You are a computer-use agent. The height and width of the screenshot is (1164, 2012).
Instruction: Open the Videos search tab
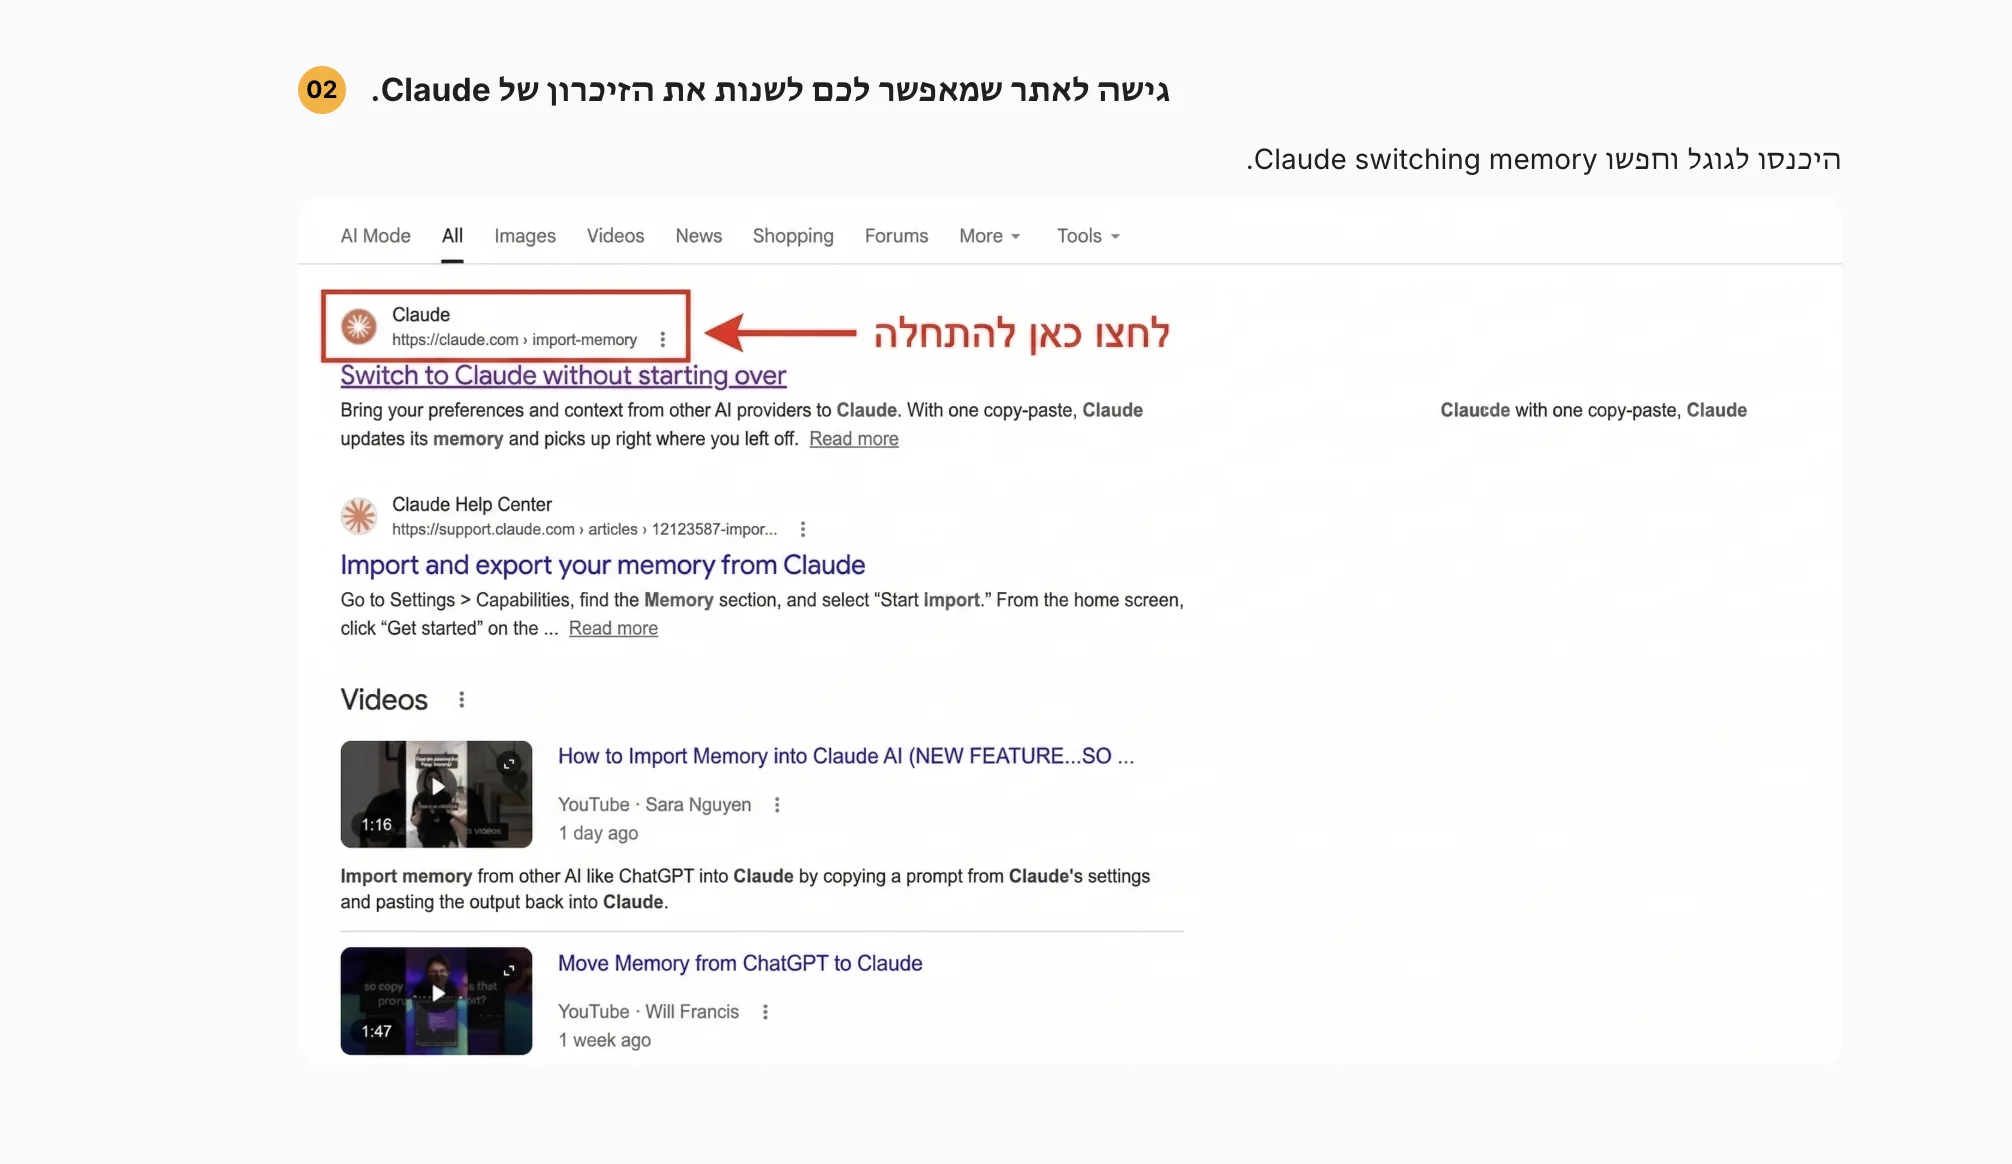[615, 236]
